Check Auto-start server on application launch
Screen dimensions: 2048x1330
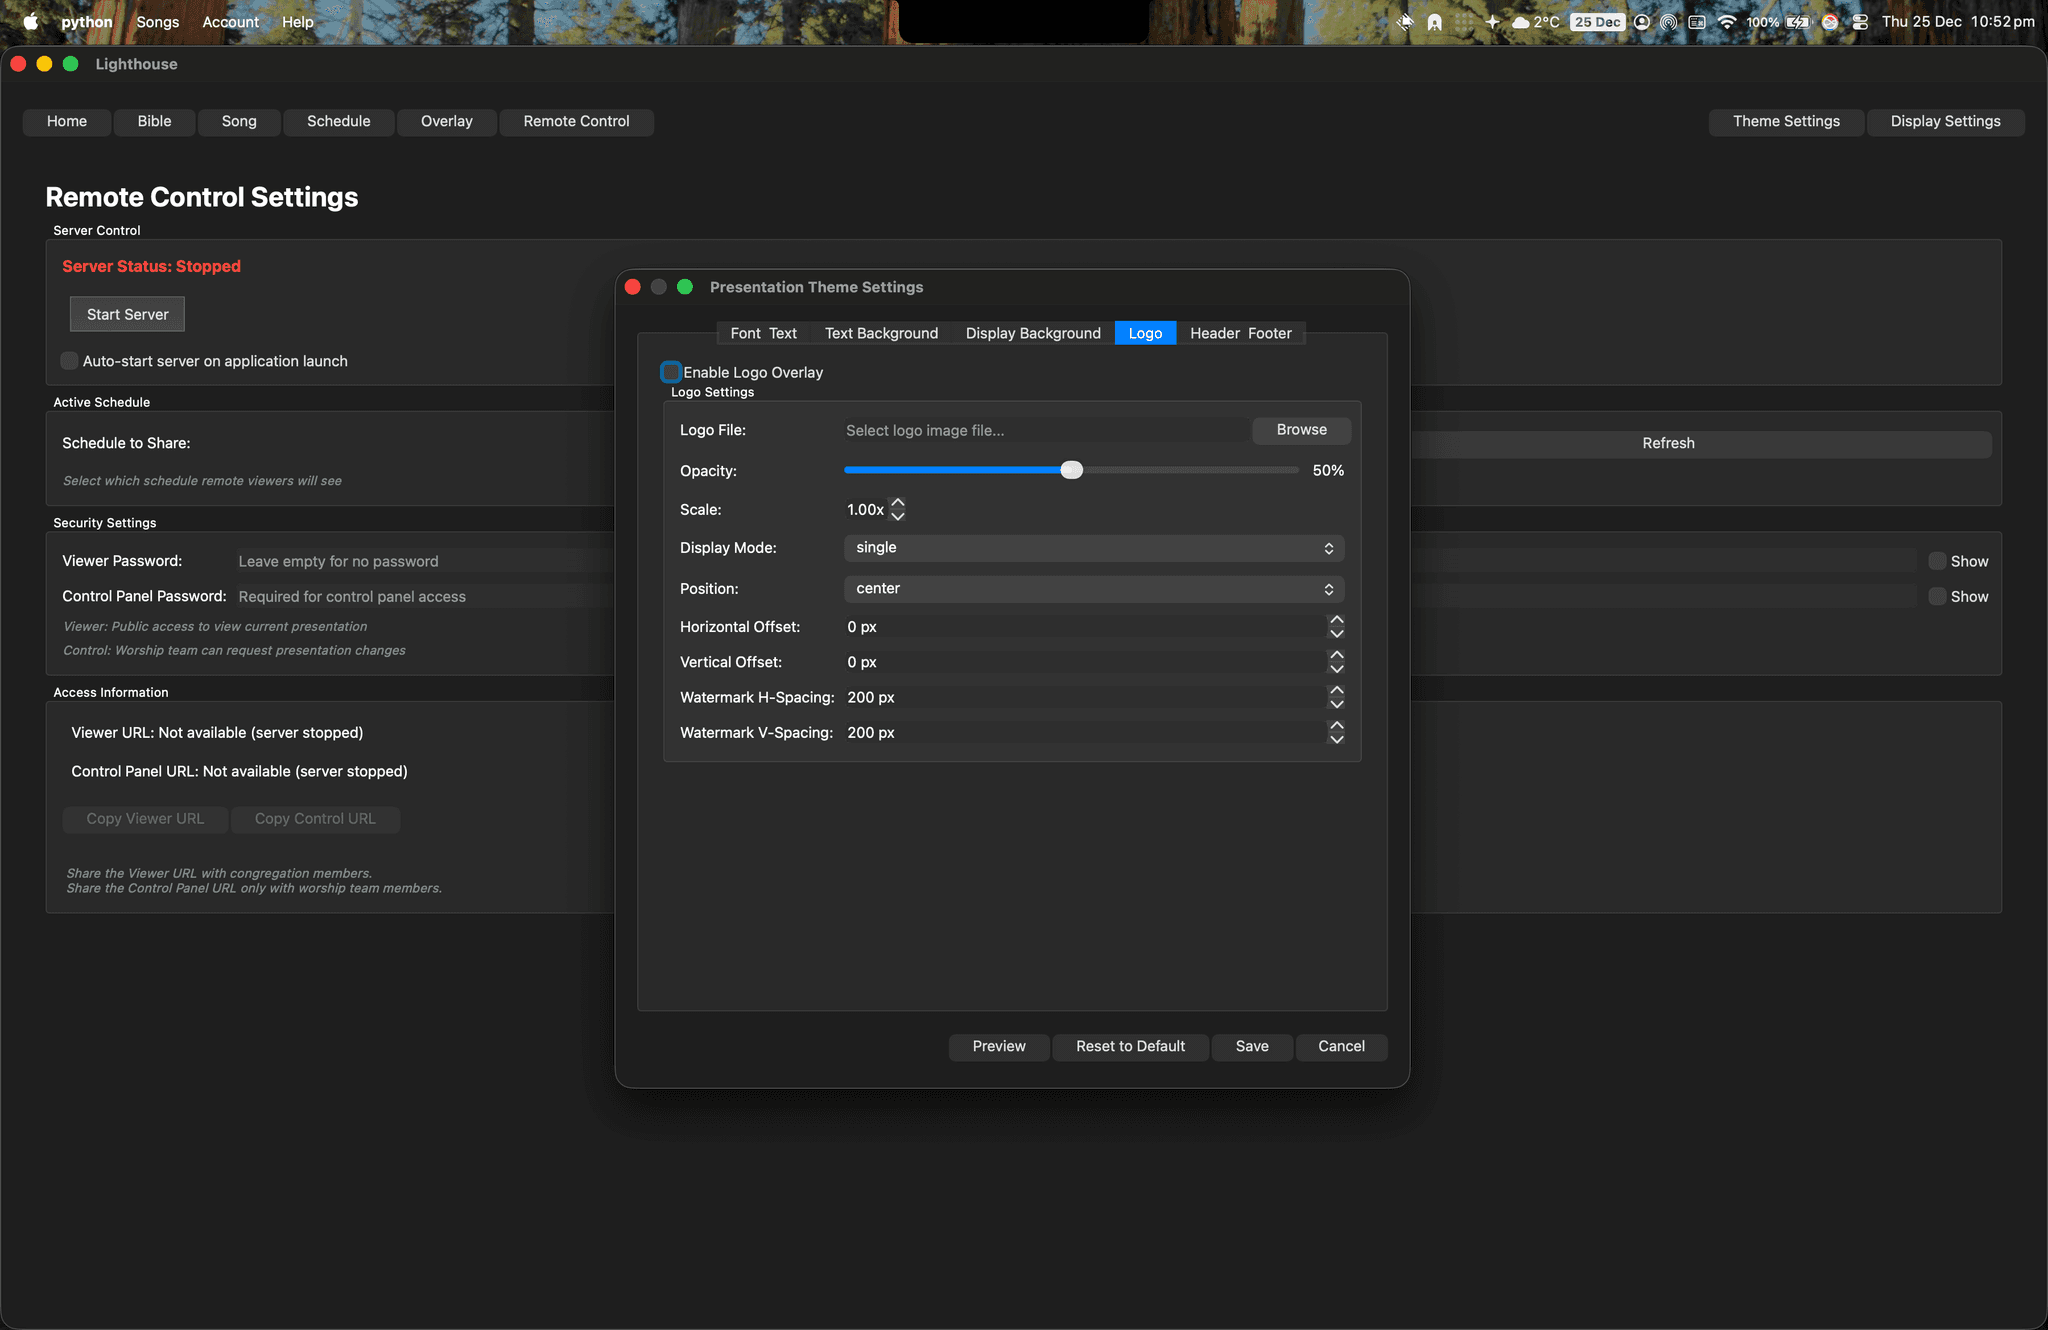coord(69,361)
